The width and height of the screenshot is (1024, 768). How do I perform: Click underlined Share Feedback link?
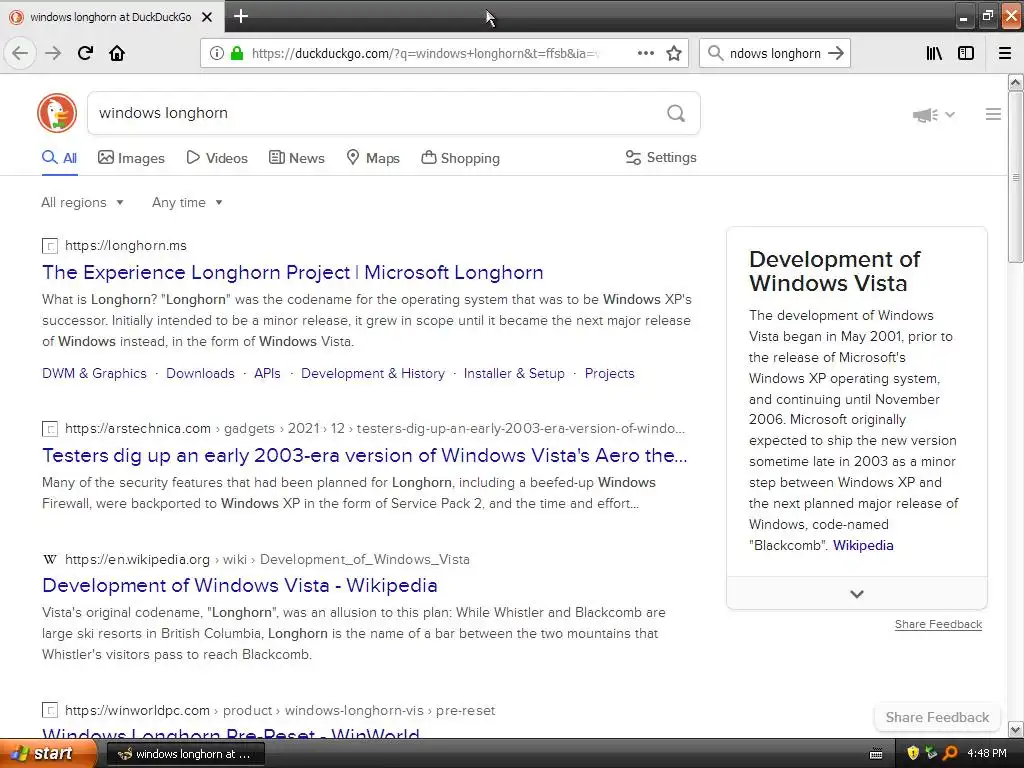[x=938, y=624]
